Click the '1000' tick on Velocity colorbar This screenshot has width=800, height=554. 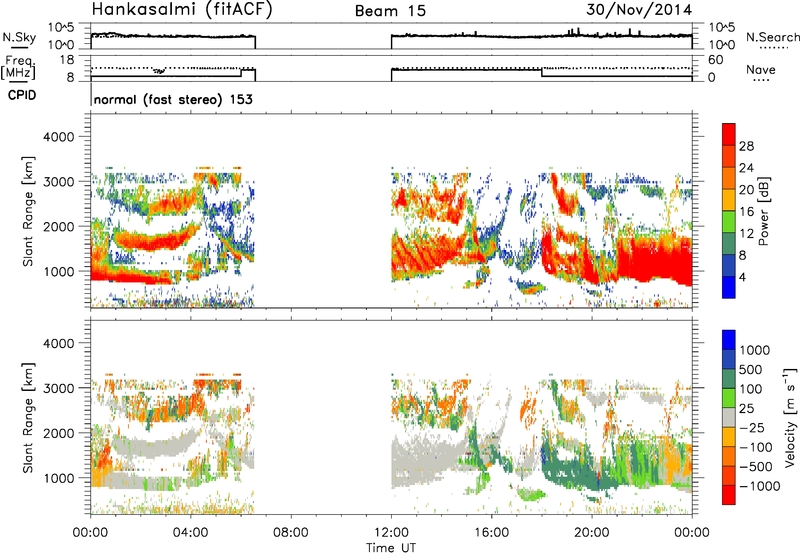coord(755,350)
